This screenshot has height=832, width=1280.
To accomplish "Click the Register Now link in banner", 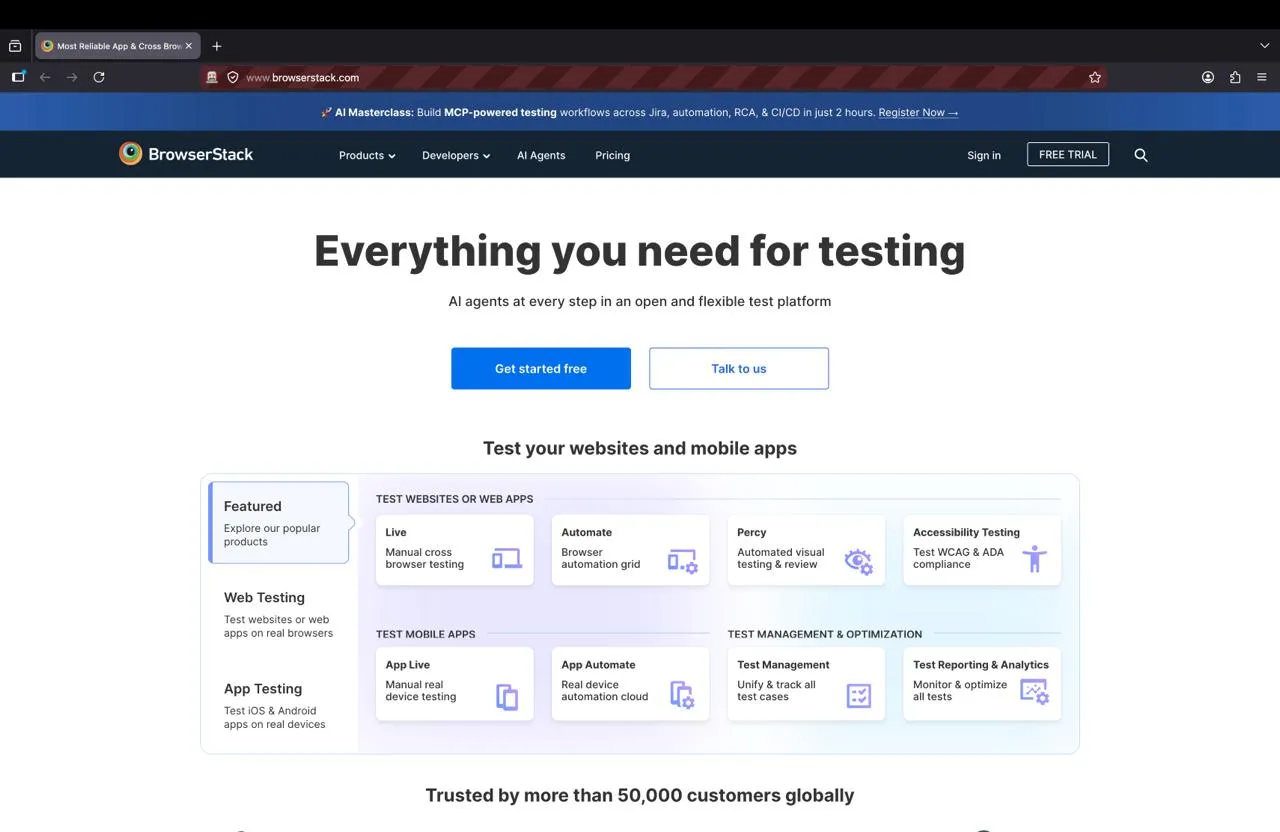I will click(918, 112).
